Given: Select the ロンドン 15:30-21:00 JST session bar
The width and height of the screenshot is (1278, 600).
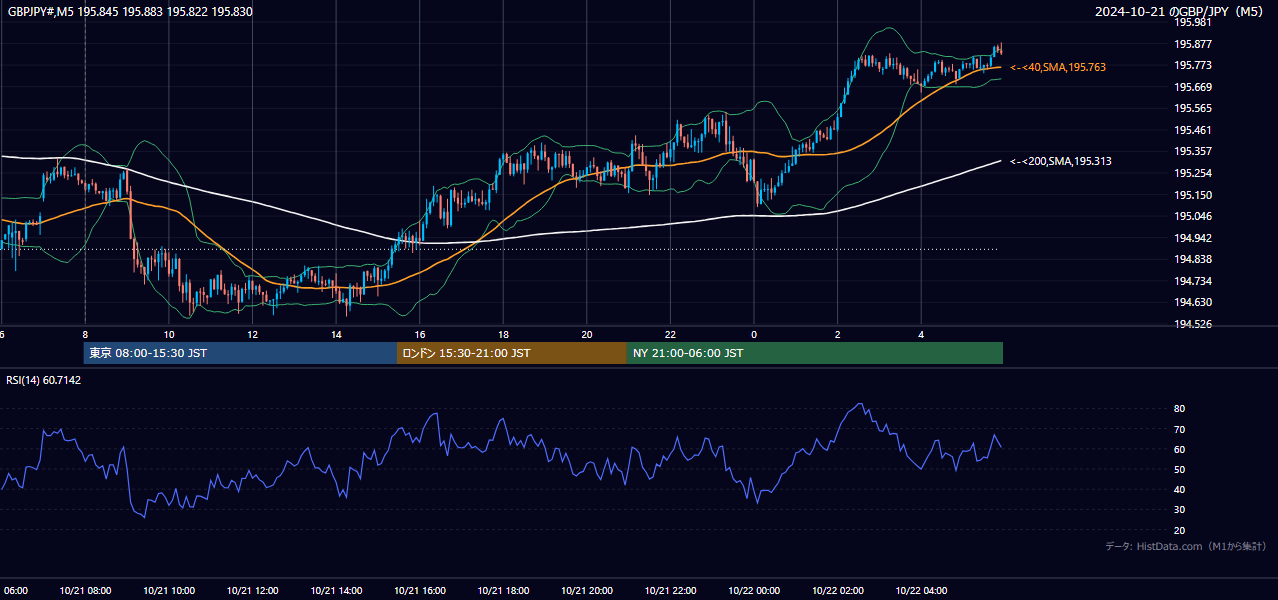Looking at the screenshot, I should click(512, 353).
